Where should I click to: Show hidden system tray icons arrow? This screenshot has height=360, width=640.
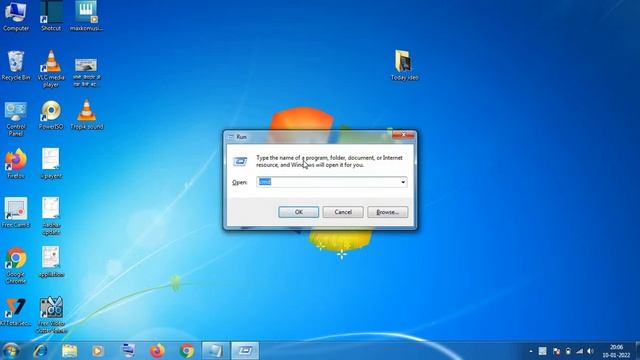[x=531, y=351]
